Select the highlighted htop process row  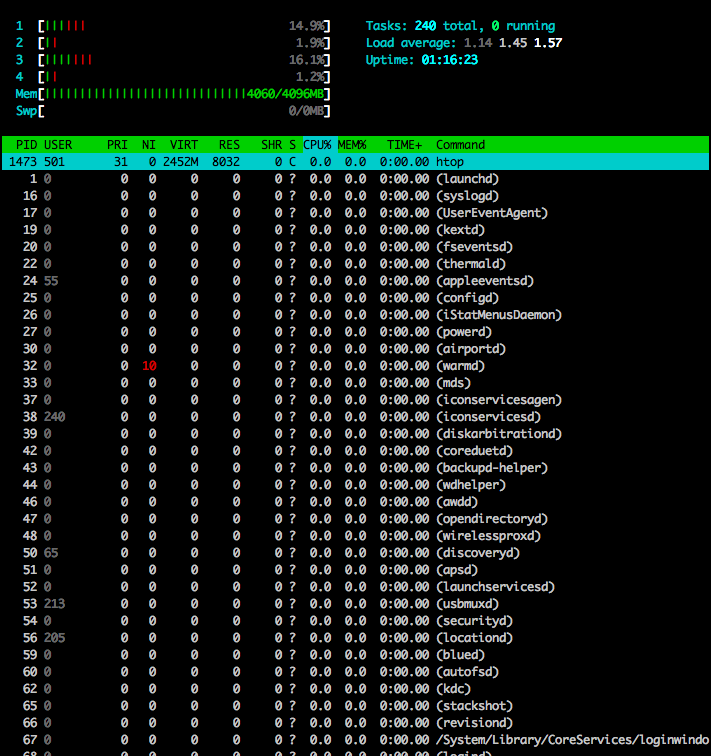(355, 162)
